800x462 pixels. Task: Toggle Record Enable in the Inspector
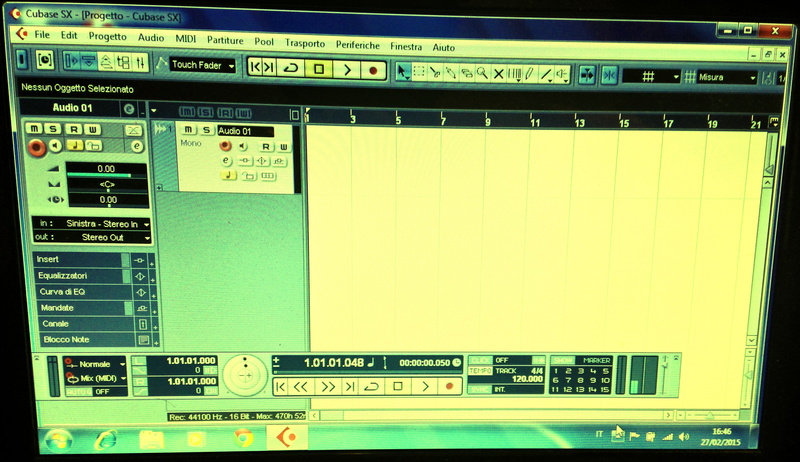[x=36, y=147]
